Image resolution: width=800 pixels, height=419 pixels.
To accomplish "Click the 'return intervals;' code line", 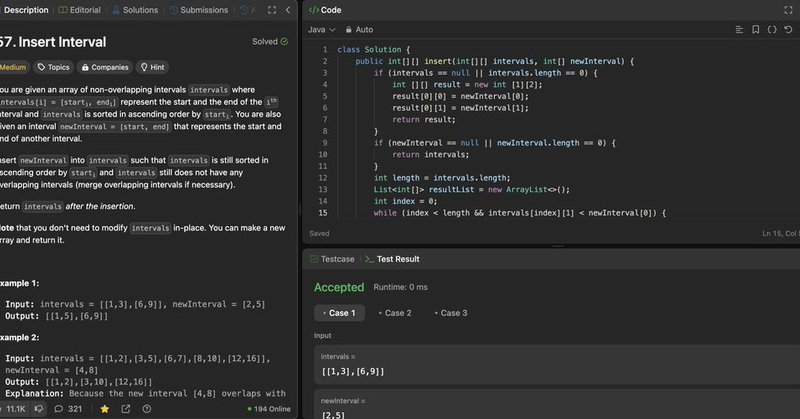I will pos(430,155).
